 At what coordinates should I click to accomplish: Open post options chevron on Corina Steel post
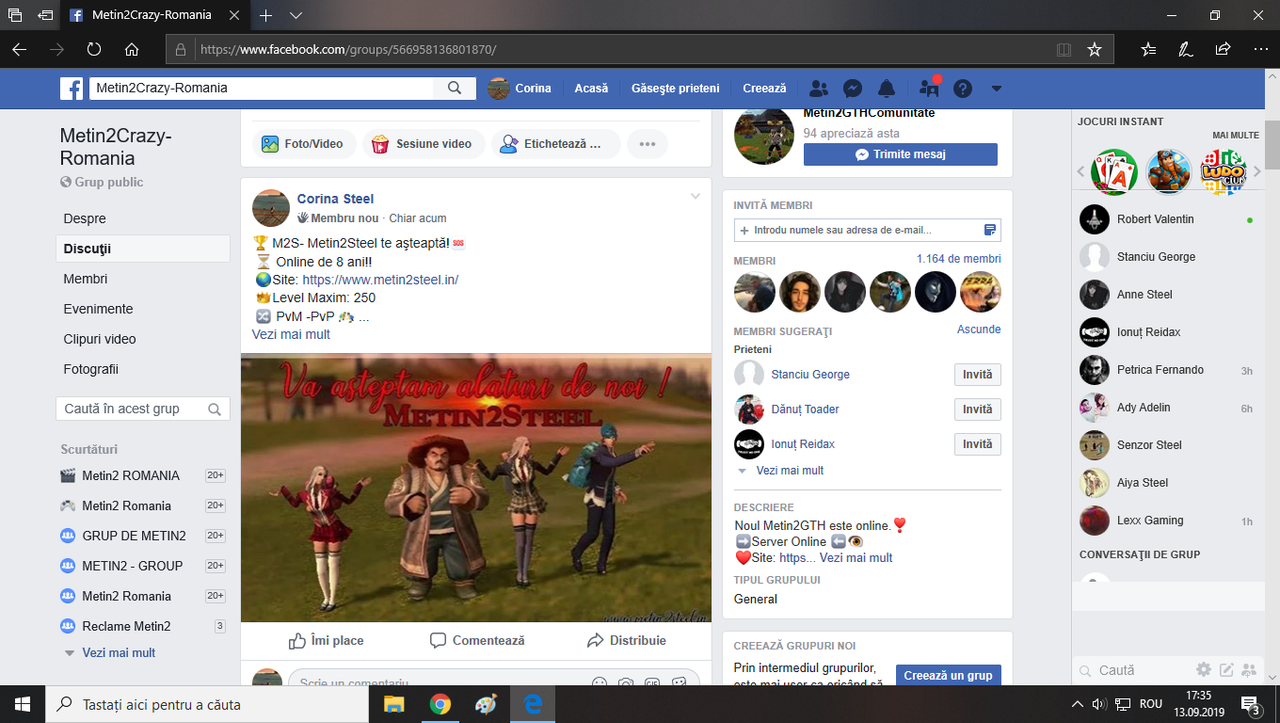pyautogui.click(x=696, y=197)
